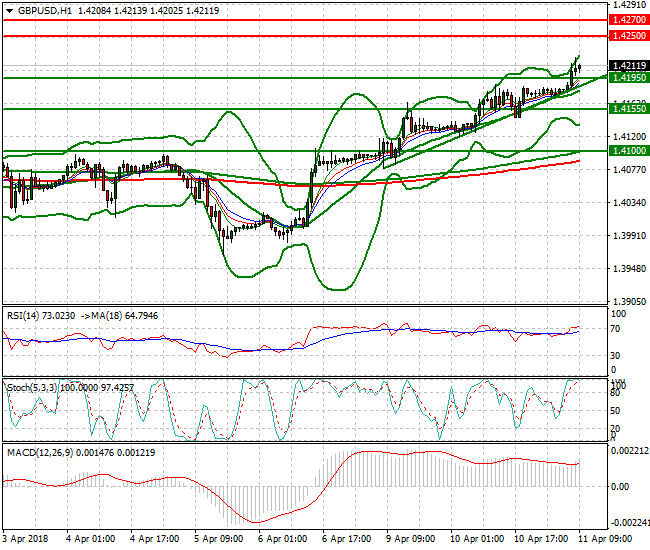Open the chart dropdown triangle beside GBPUSD,H1
The width and height of the screenshot is (650, 550).
pos(10,11)
